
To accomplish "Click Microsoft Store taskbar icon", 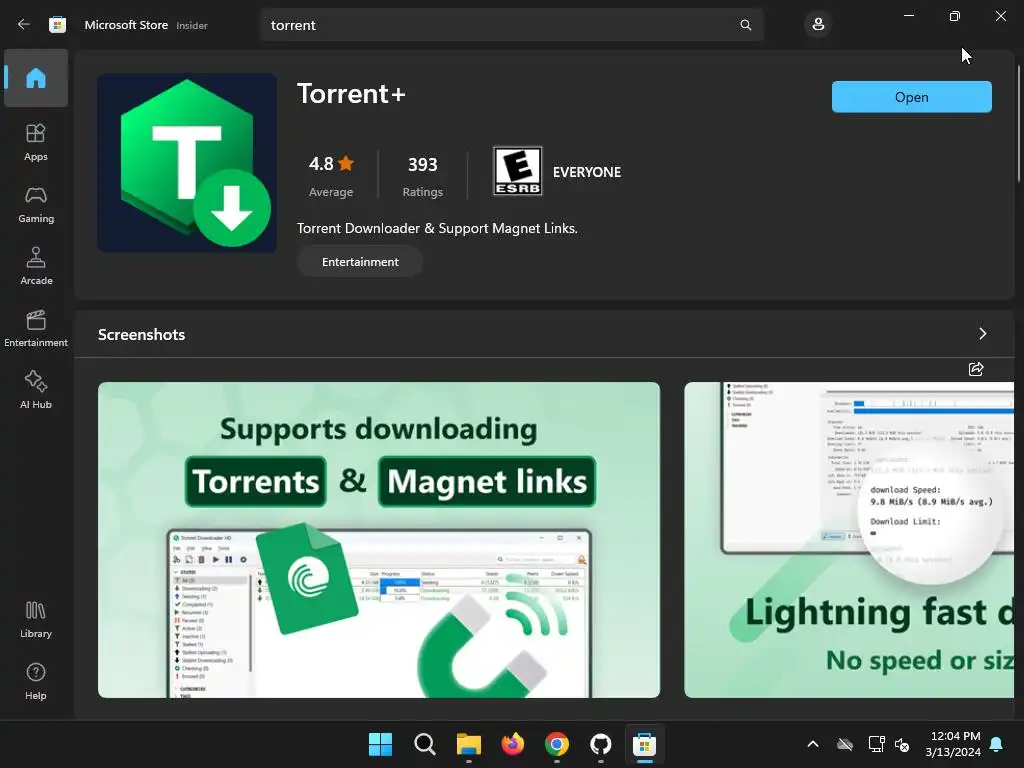I will pyautogui.click(x=645, y=744).
